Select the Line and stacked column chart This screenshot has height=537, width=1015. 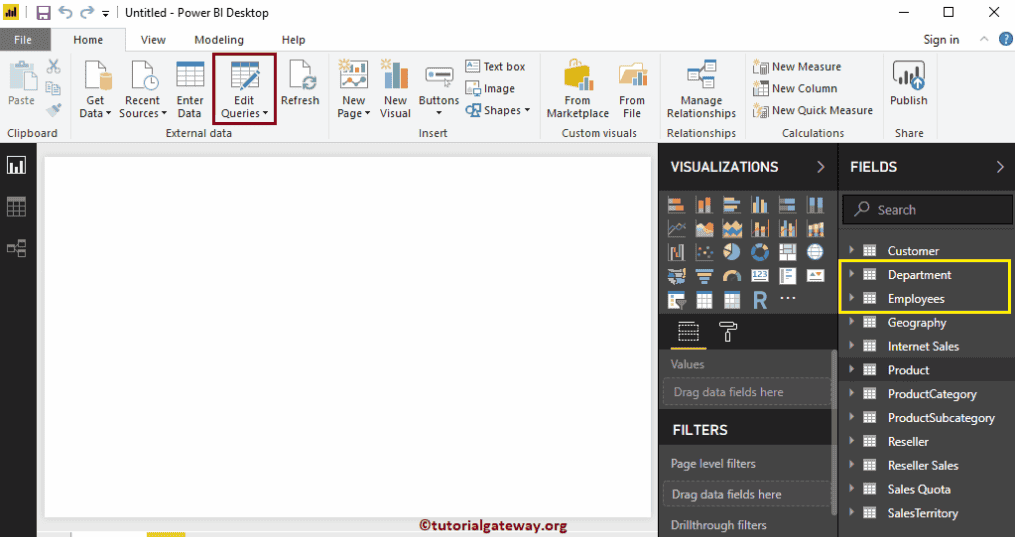(760, 228)
